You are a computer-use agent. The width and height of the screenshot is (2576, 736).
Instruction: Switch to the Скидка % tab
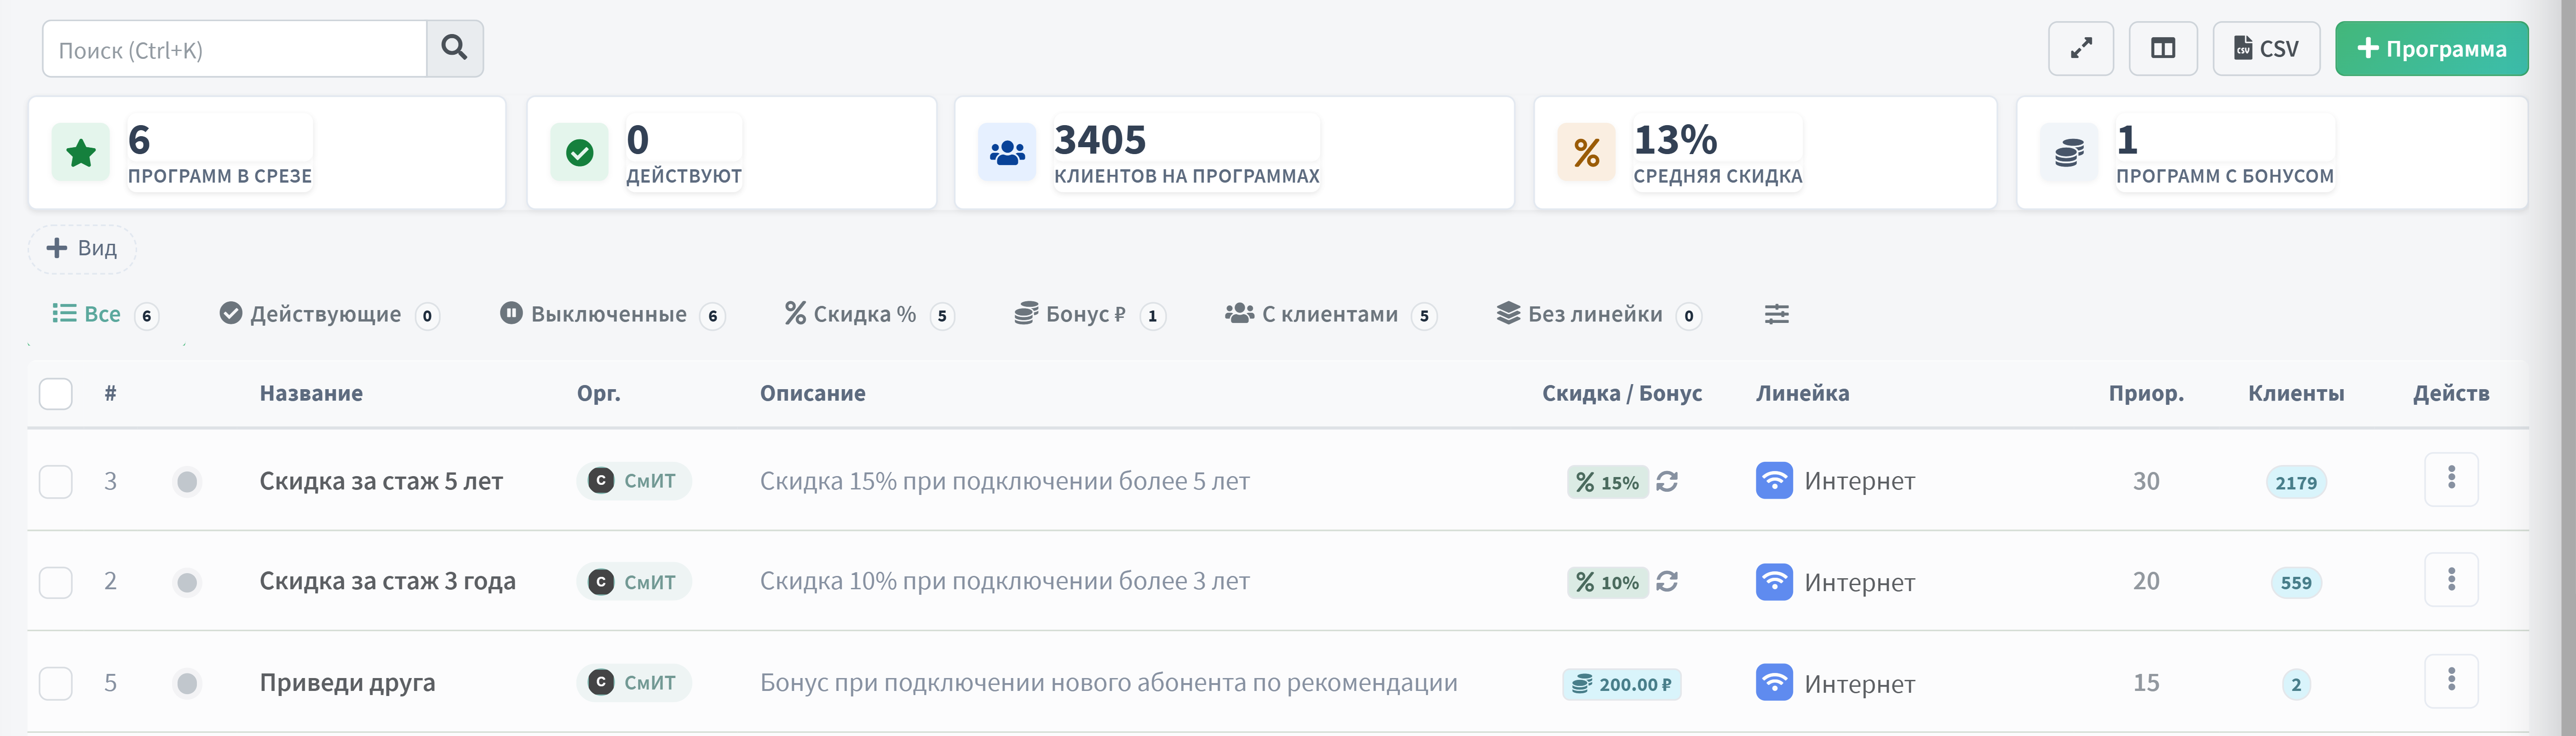pos(869,314)
